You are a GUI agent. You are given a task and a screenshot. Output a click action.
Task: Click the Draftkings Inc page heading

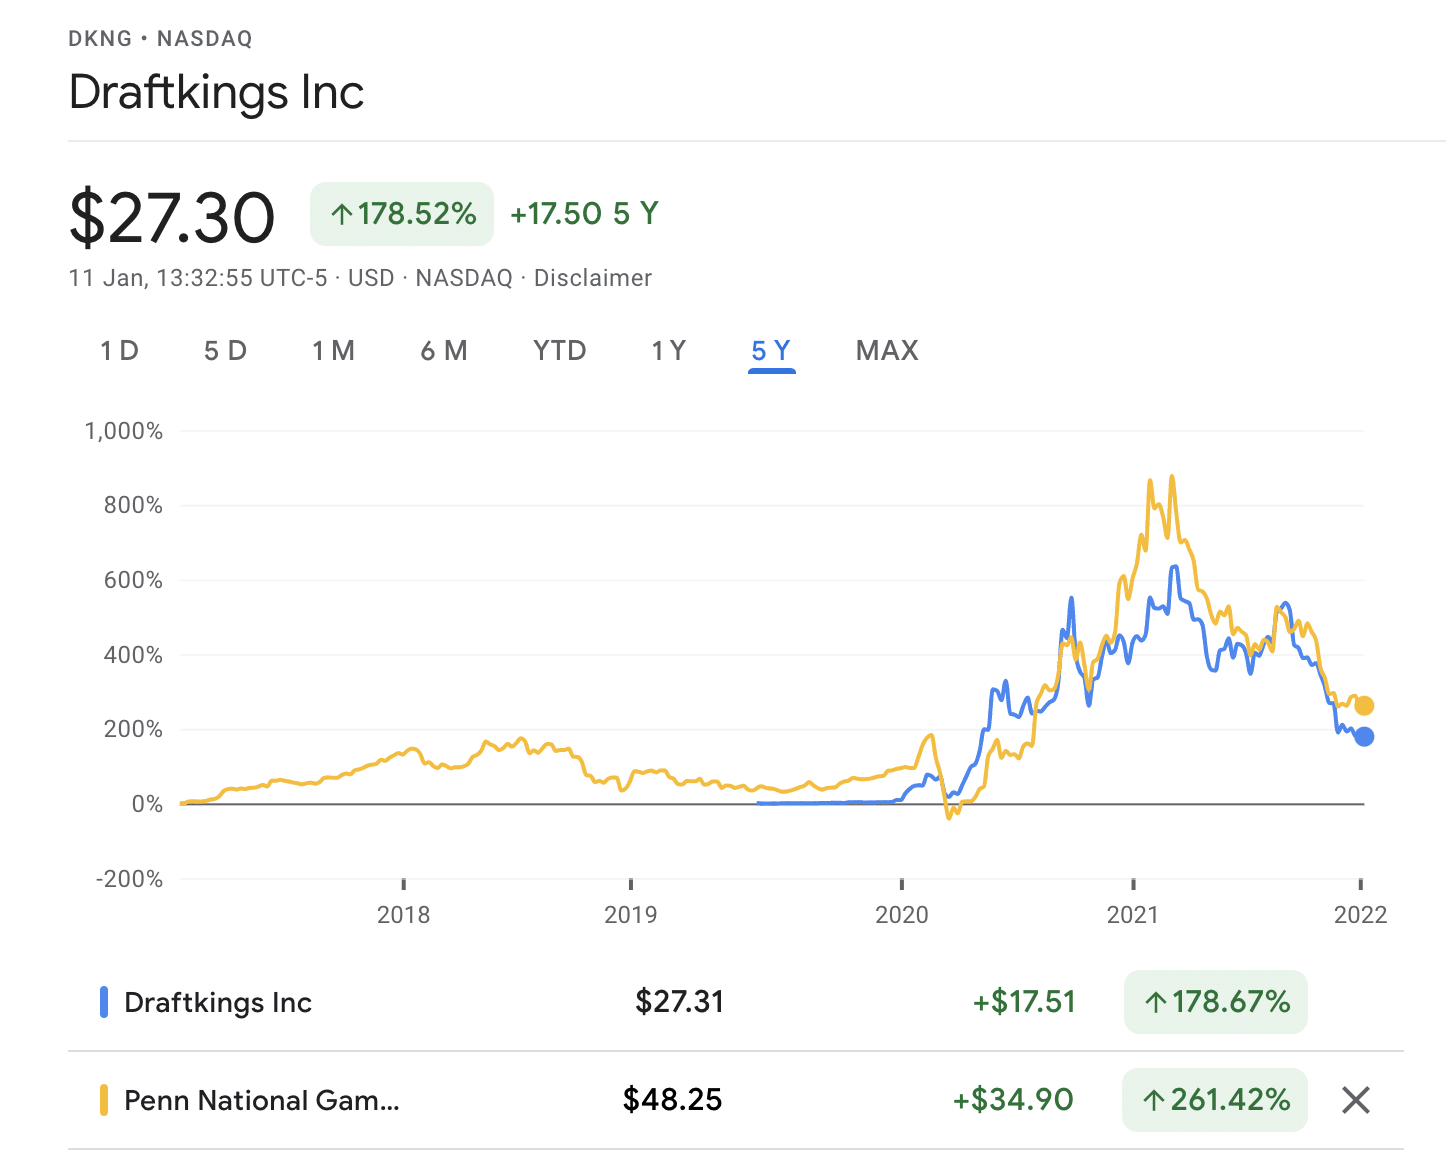216,92
